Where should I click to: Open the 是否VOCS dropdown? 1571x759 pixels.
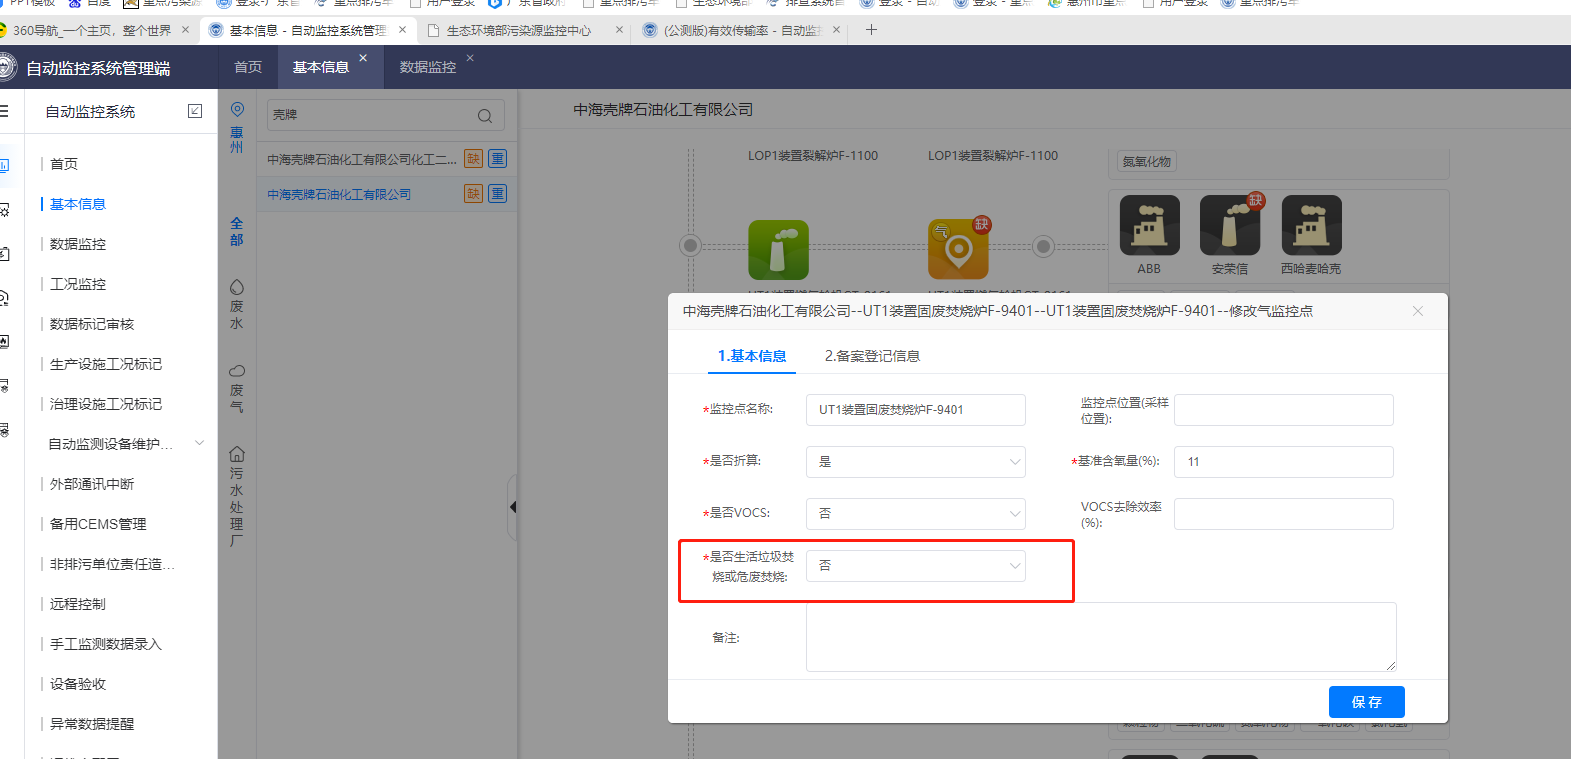(915, 514)
